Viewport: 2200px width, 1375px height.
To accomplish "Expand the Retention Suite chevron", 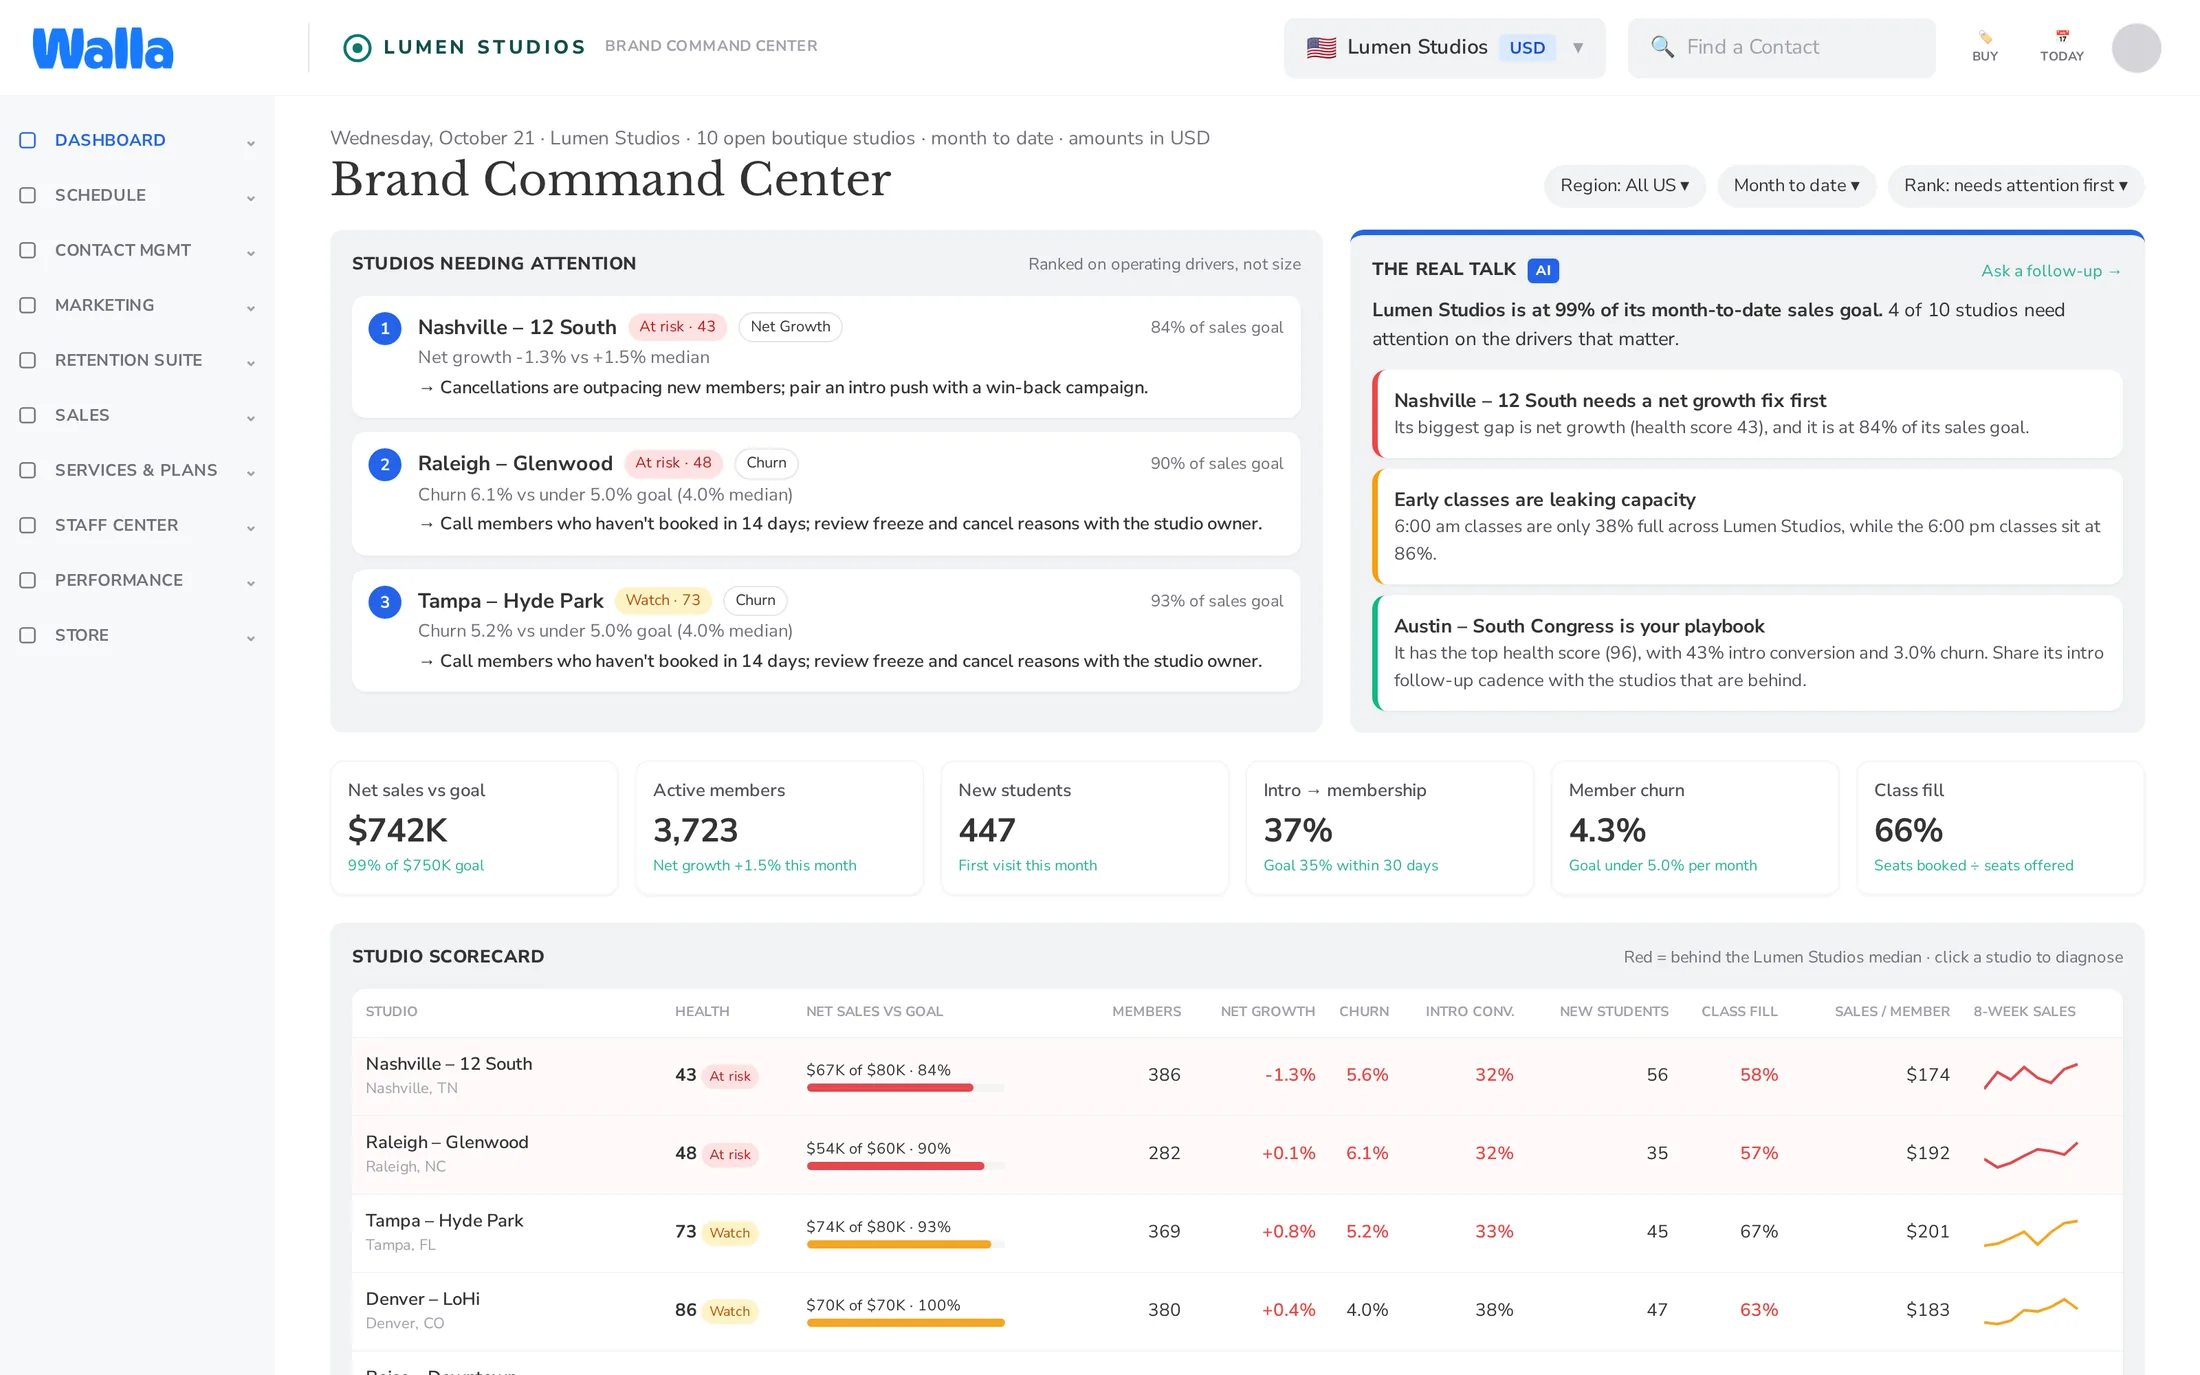I will [251, 362].
